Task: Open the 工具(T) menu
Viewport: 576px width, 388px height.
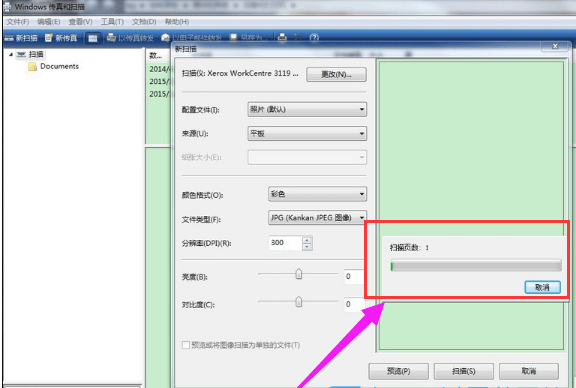Action: 112,22
